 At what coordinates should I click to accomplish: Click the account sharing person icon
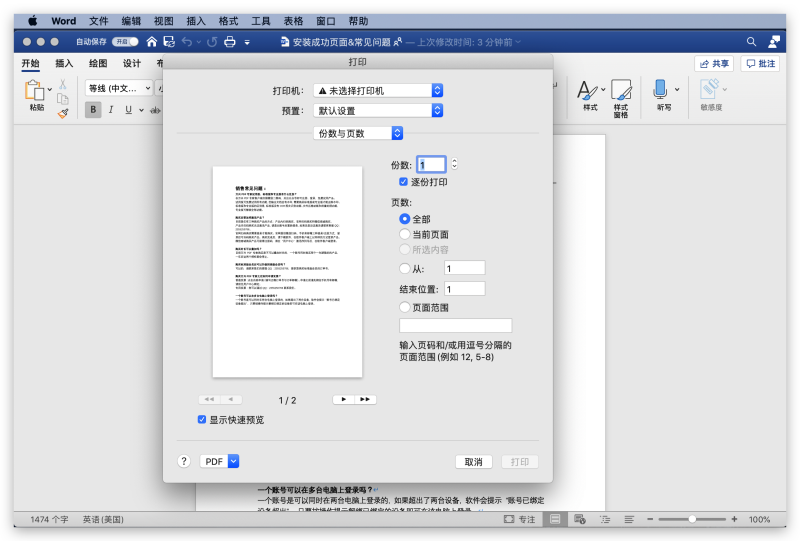(x=774, y=42)
